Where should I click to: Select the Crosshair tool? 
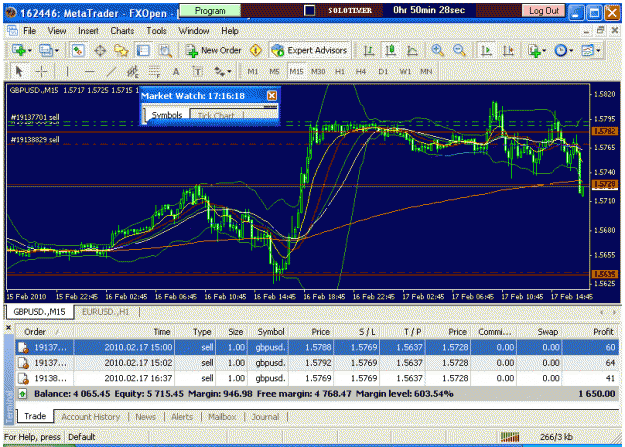[41, 72]
